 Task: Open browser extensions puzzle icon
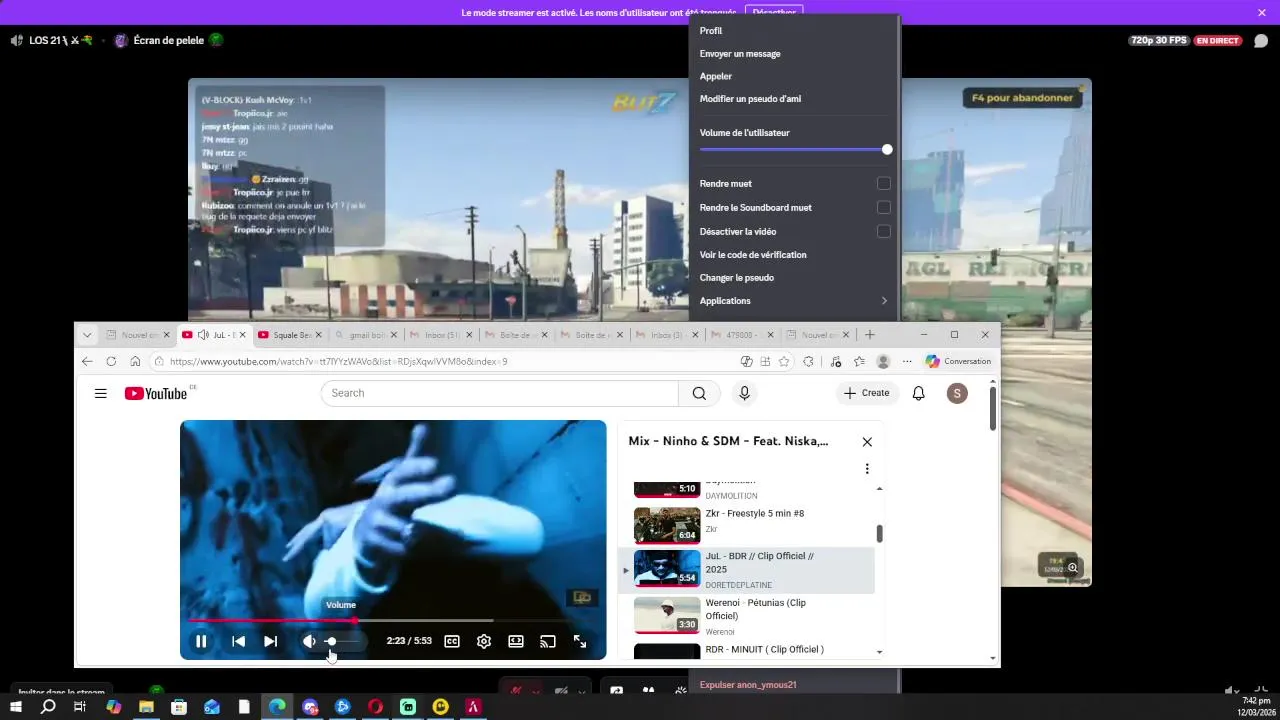(x=808, y=361)
